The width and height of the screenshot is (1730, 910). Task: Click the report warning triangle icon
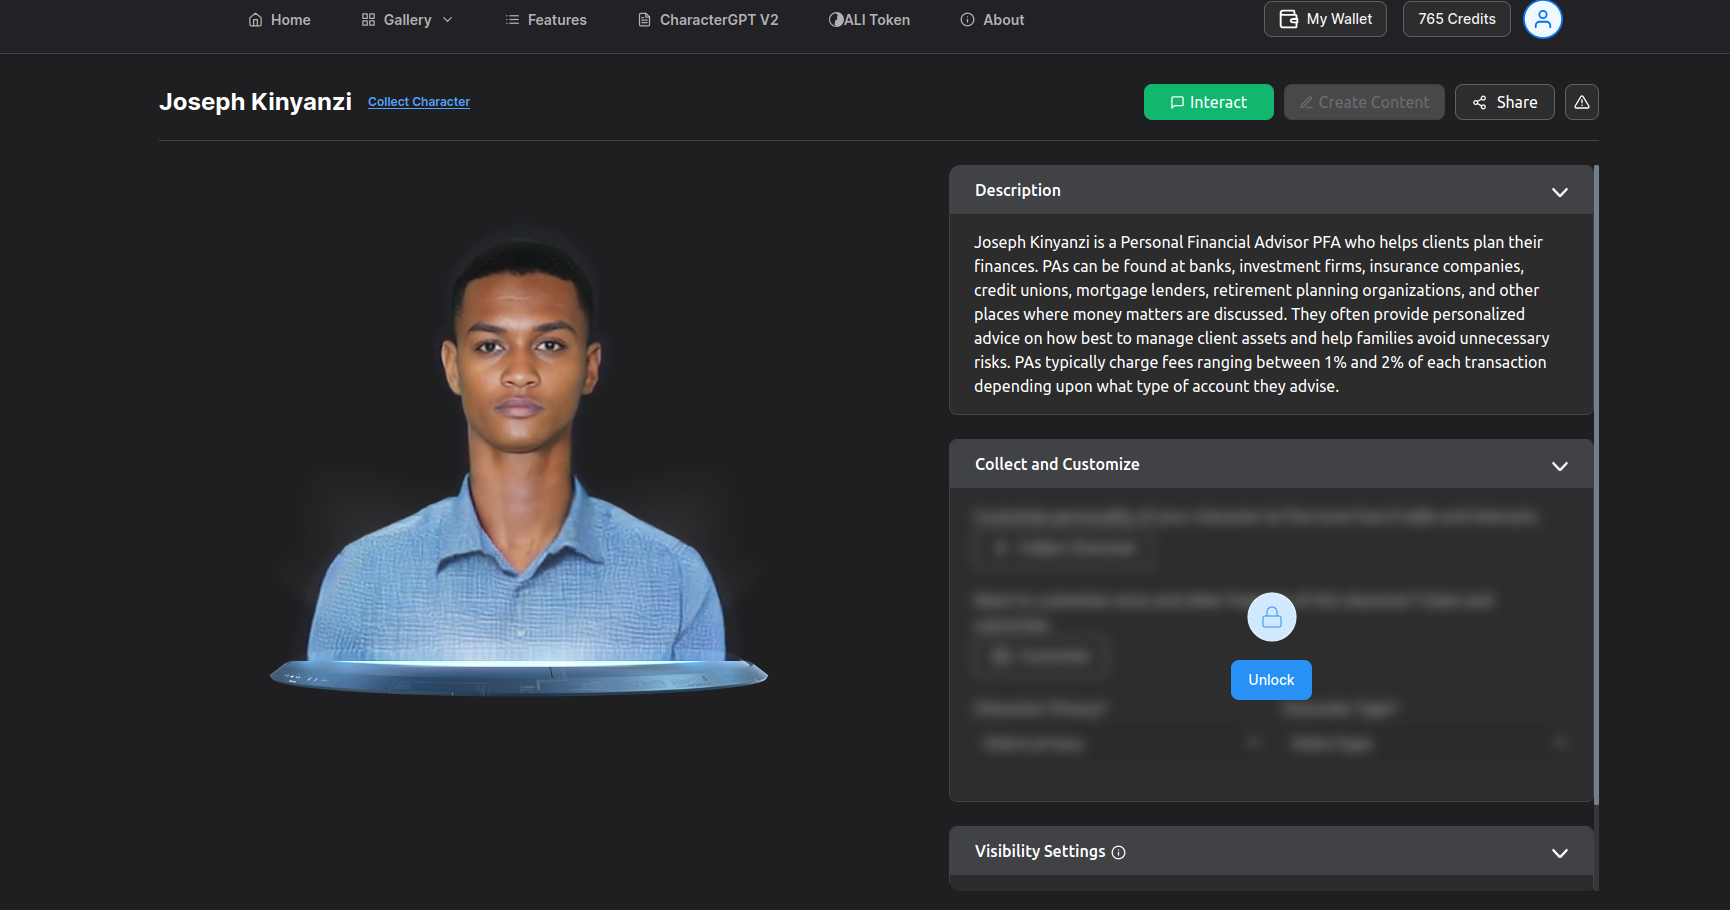click(x=1582, y=102)
